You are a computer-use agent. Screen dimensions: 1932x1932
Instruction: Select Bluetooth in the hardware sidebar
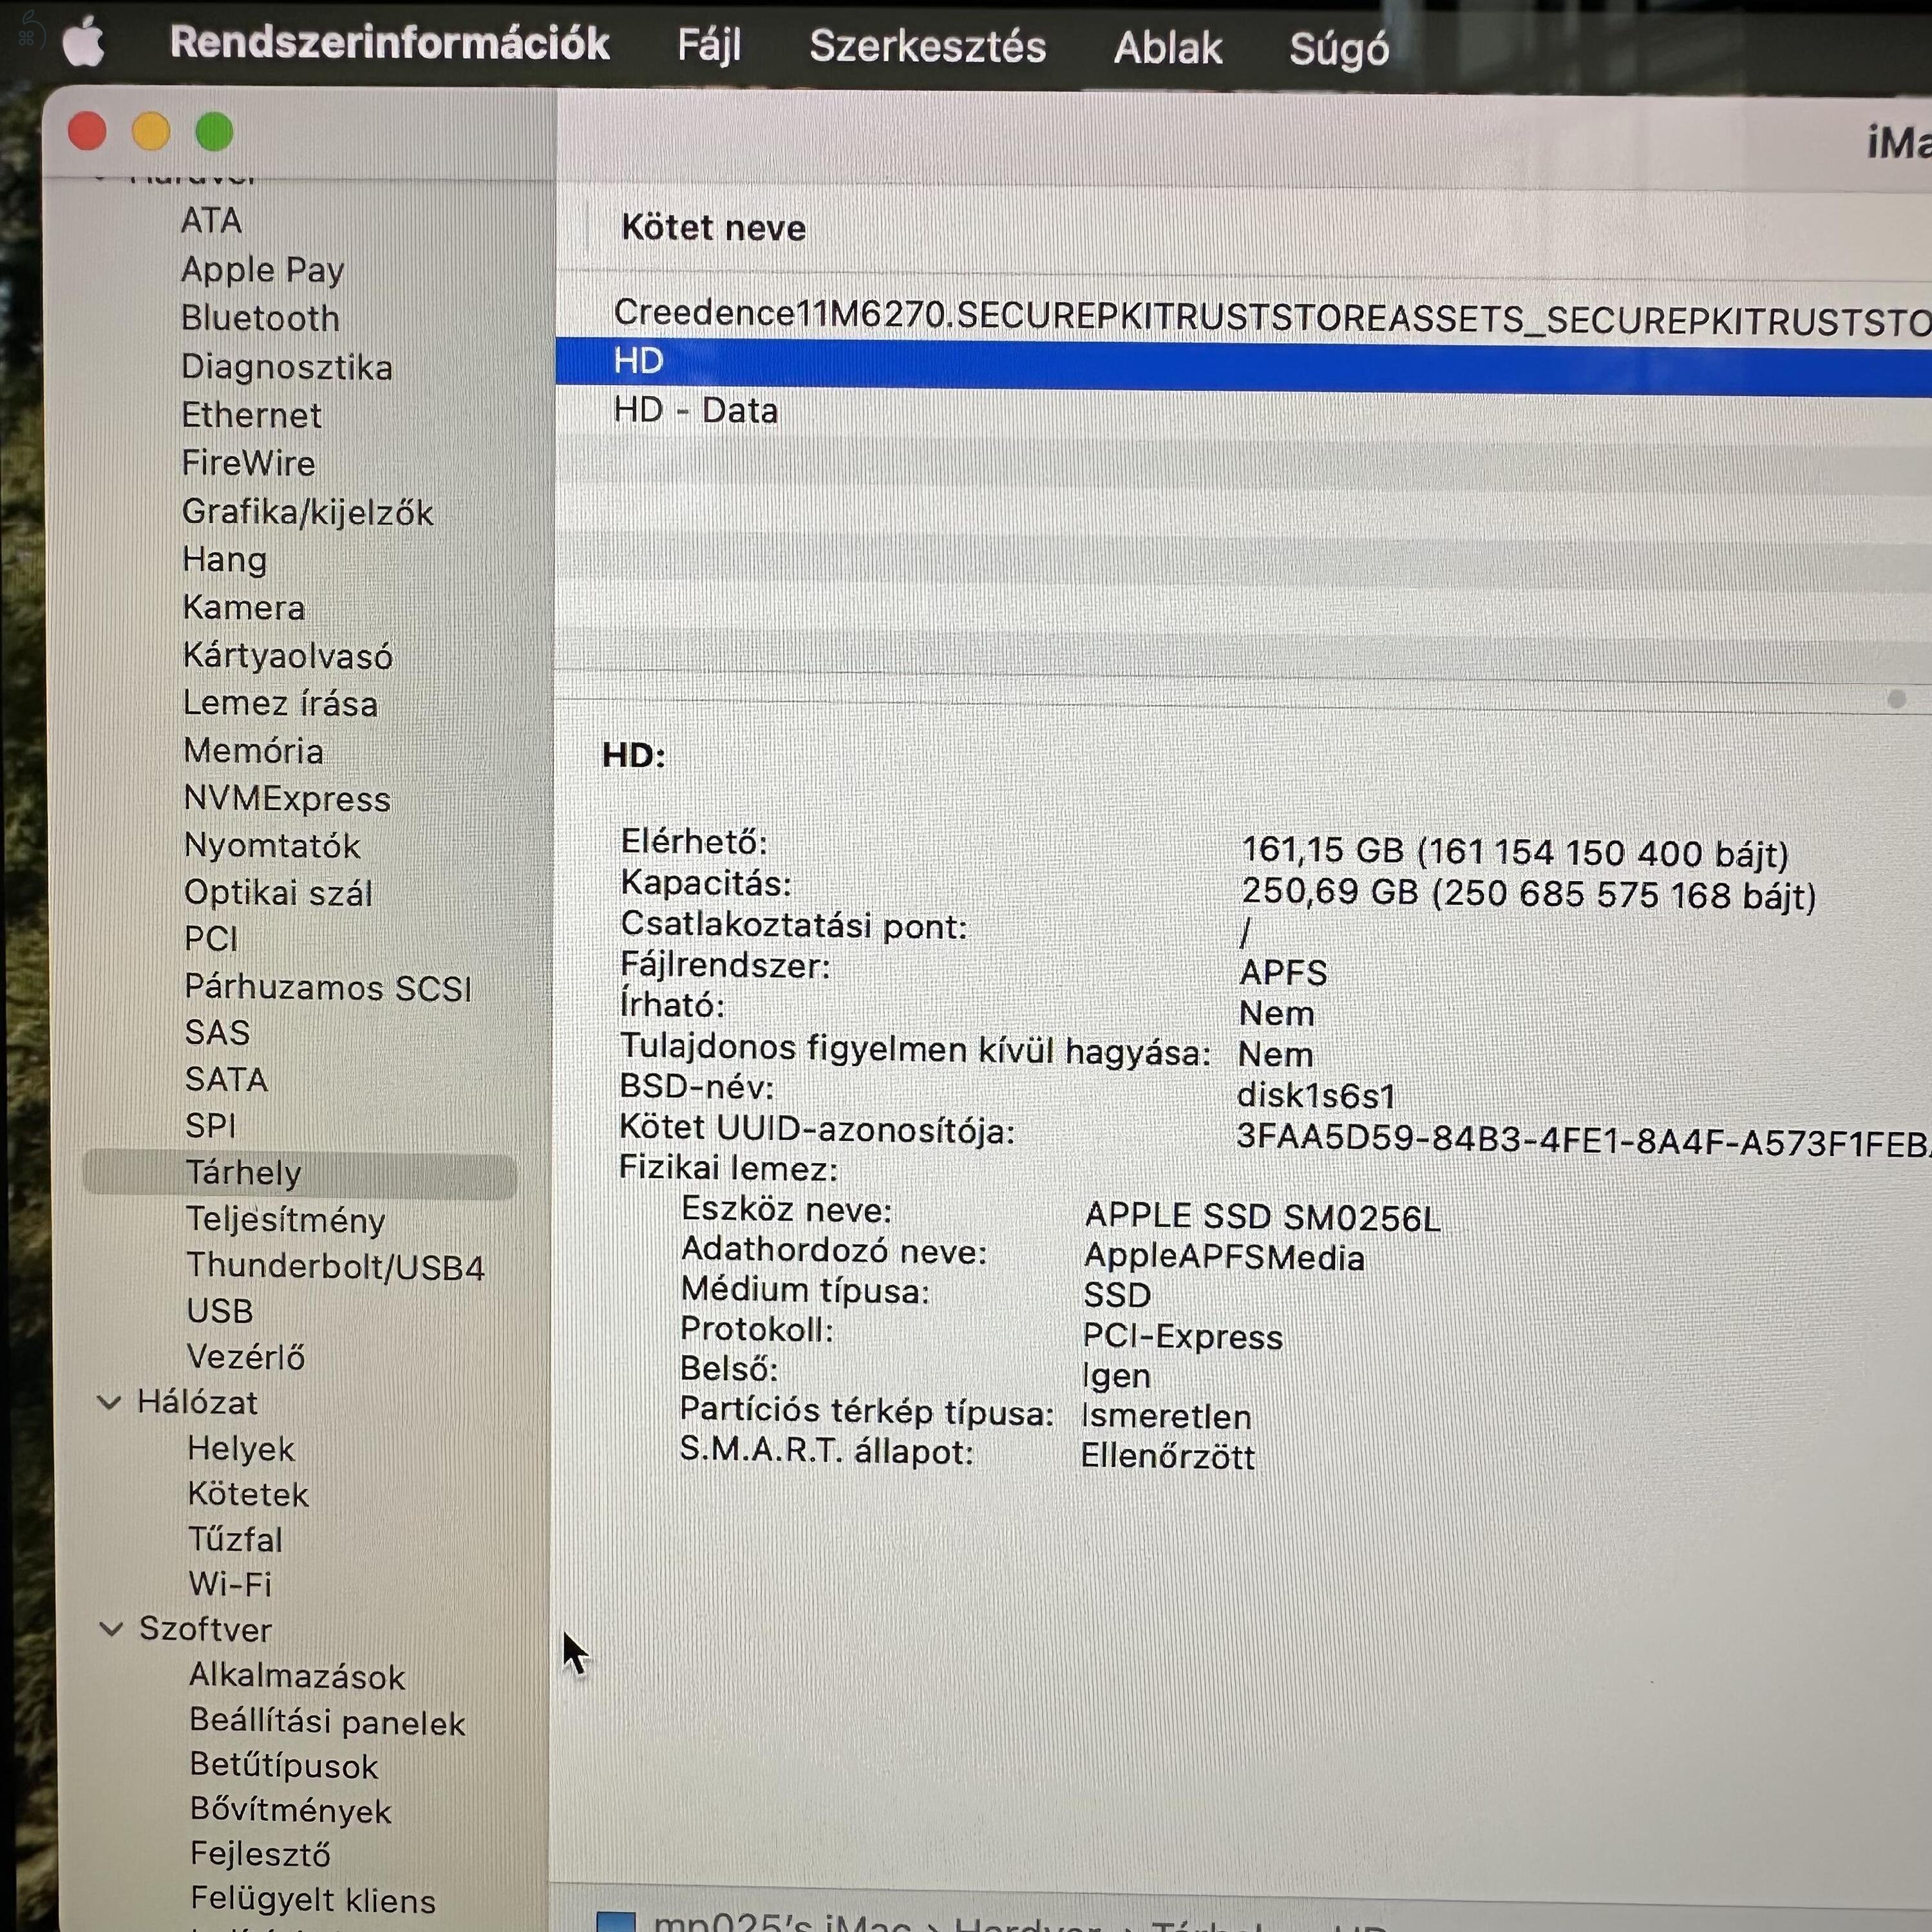coord(260,318)
